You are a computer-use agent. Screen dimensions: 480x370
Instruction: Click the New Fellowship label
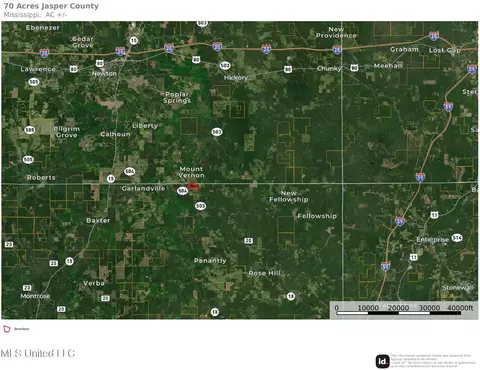289,196
